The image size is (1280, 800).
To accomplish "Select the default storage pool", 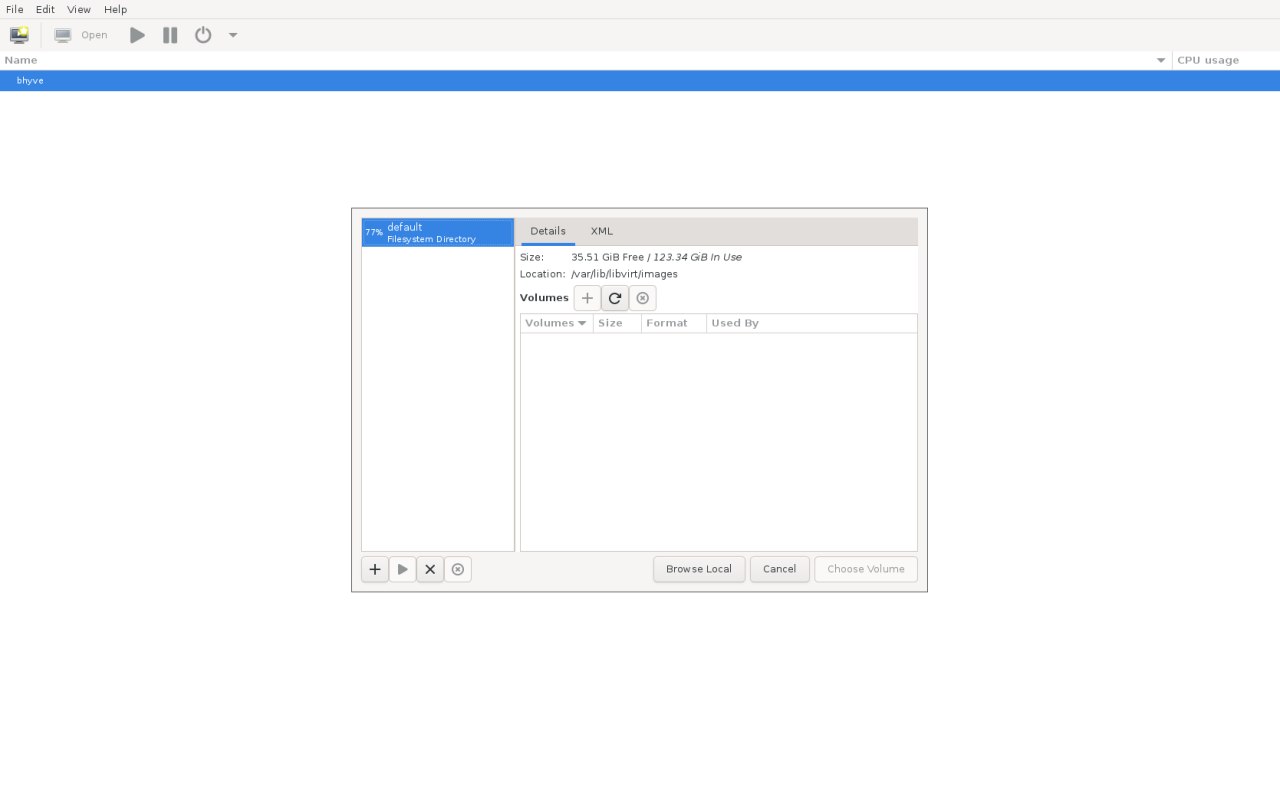I will coord(437,232).
